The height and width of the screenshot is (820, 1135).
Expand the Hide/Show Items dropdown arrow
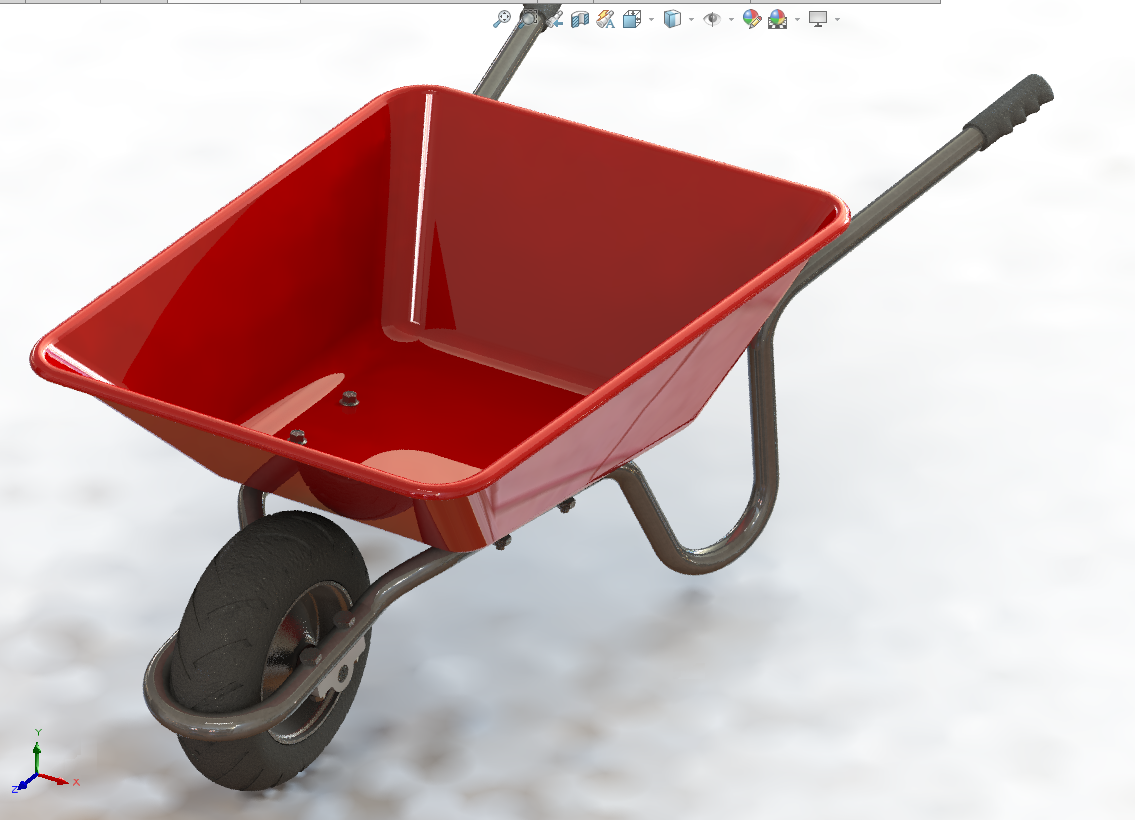[731, 20]
